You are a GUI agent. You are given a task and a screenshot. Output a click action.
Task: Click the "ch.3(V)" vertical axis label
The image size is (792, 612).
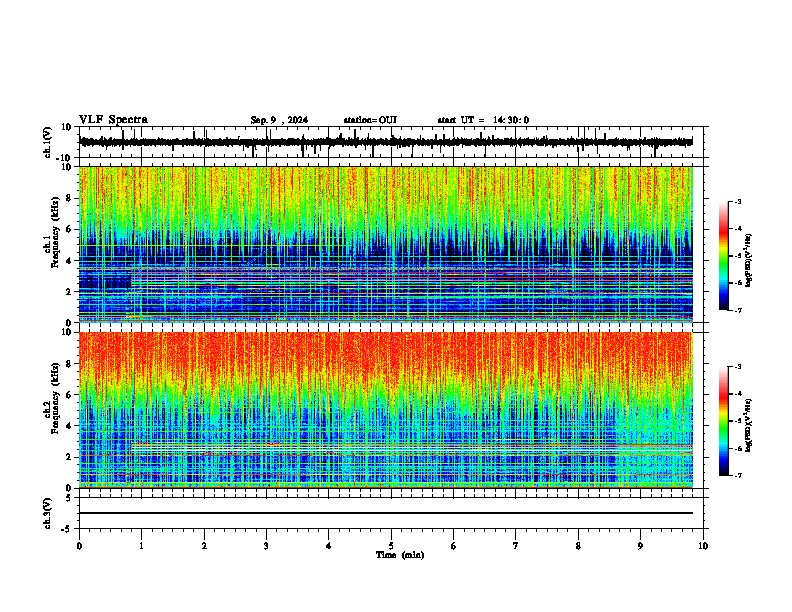[x=48, y=513]
